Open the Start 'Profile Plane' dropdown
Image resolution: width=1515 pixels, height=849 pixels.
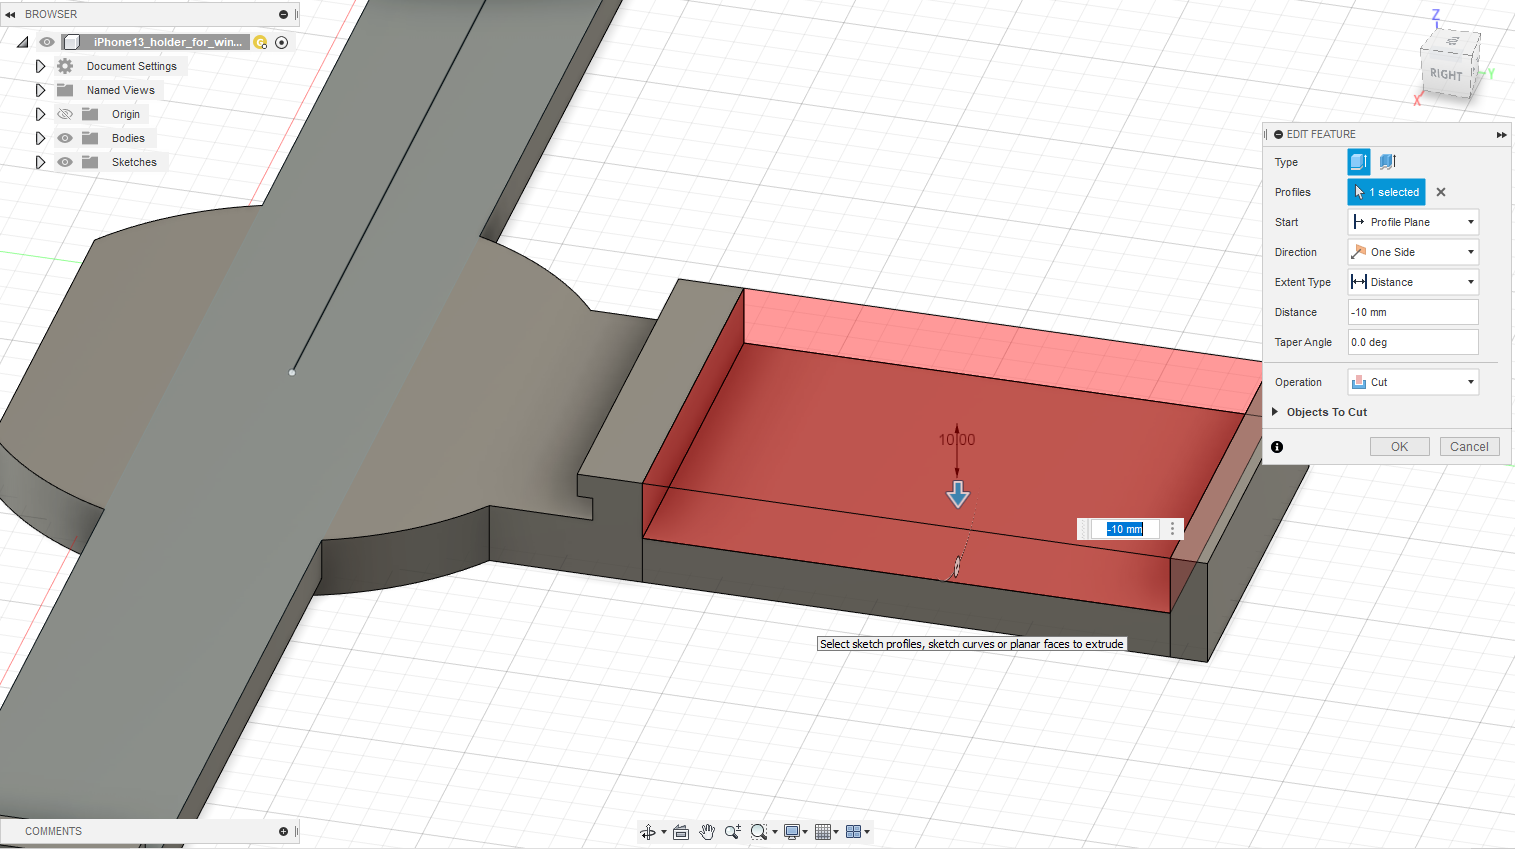[x=1413, y=222]
